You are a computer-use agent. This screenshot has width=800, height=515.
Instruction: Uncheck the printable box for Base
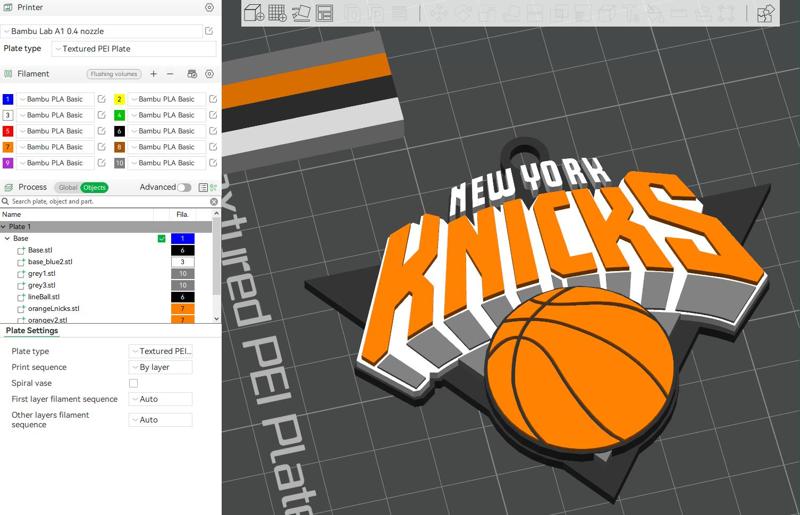click(x=162, y=238)
